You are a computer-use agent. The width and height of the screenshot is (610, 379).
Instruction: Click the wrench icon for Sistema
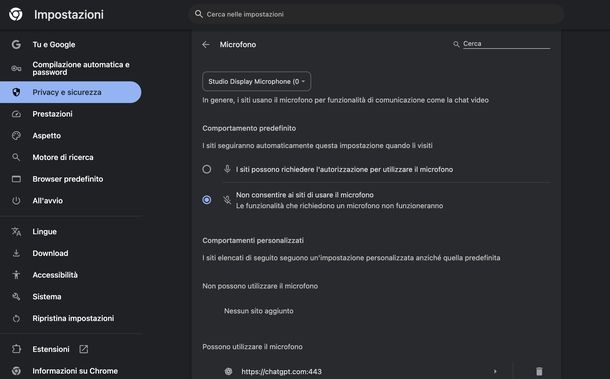click(16, 297)
